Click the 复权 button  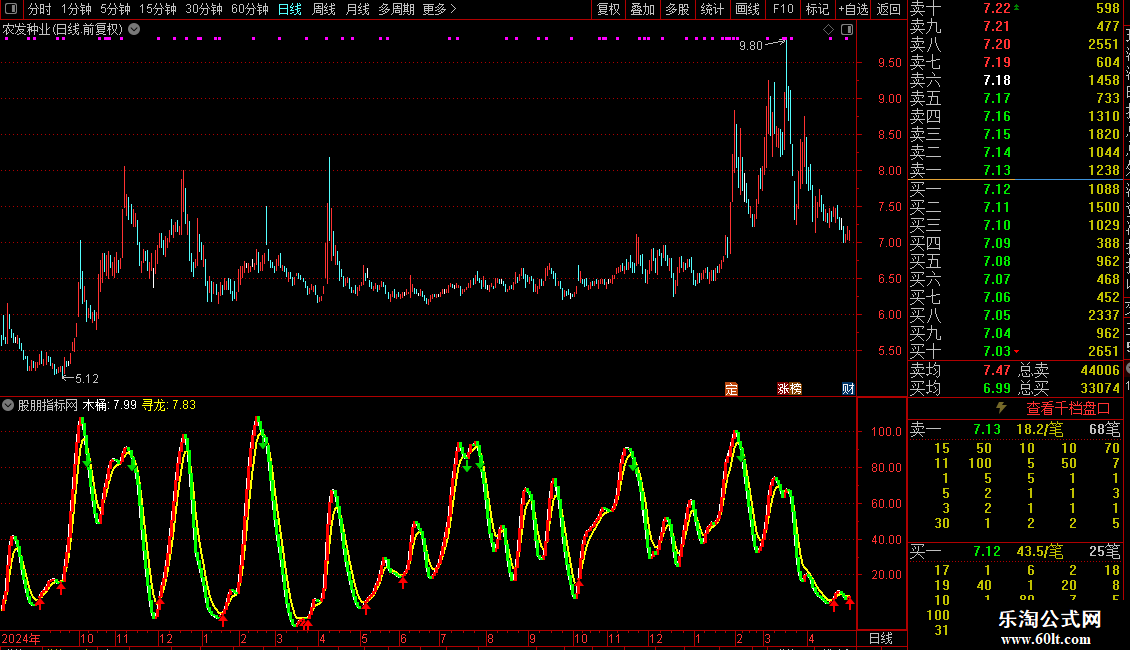coord(608,9)
